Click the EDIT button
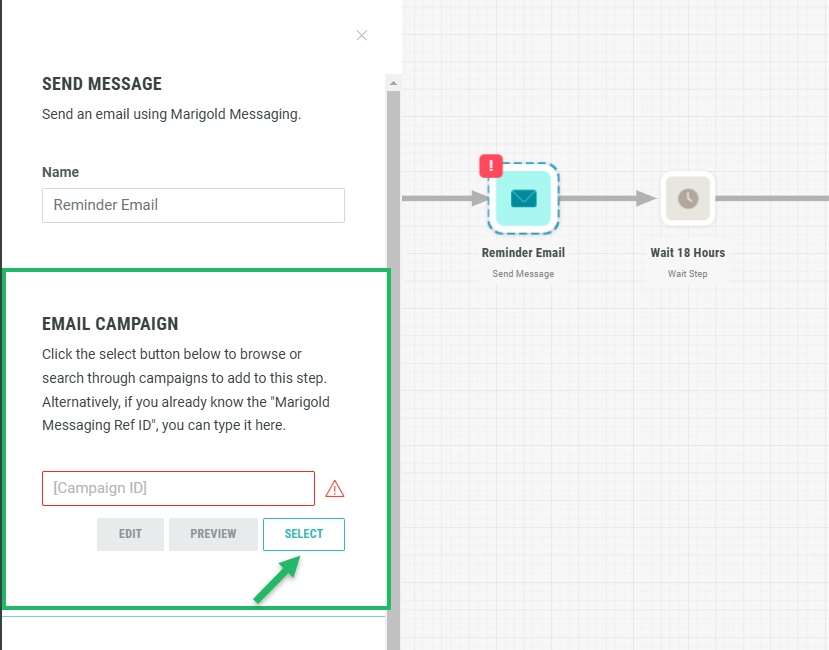Viewport: 829px width, 650px height. 130,534
